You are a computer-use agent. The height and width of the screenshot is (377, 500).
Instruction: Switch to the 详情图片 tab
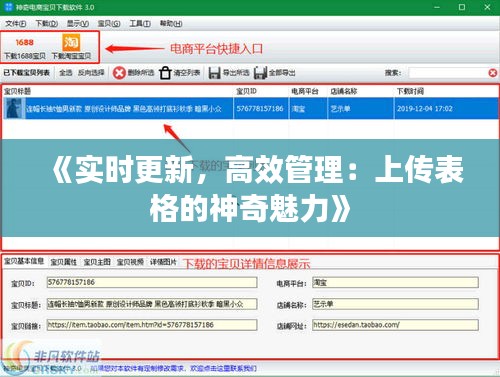coord(163,262)
